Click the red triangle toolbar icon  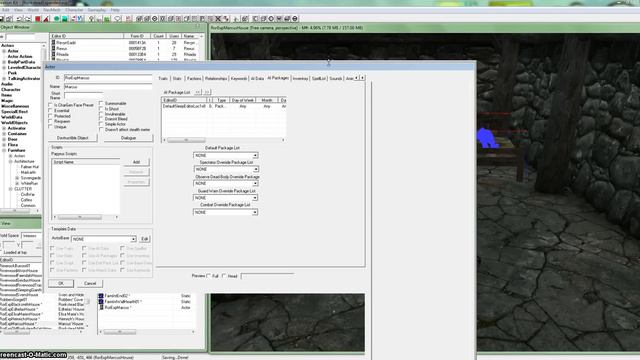point(46,19)
